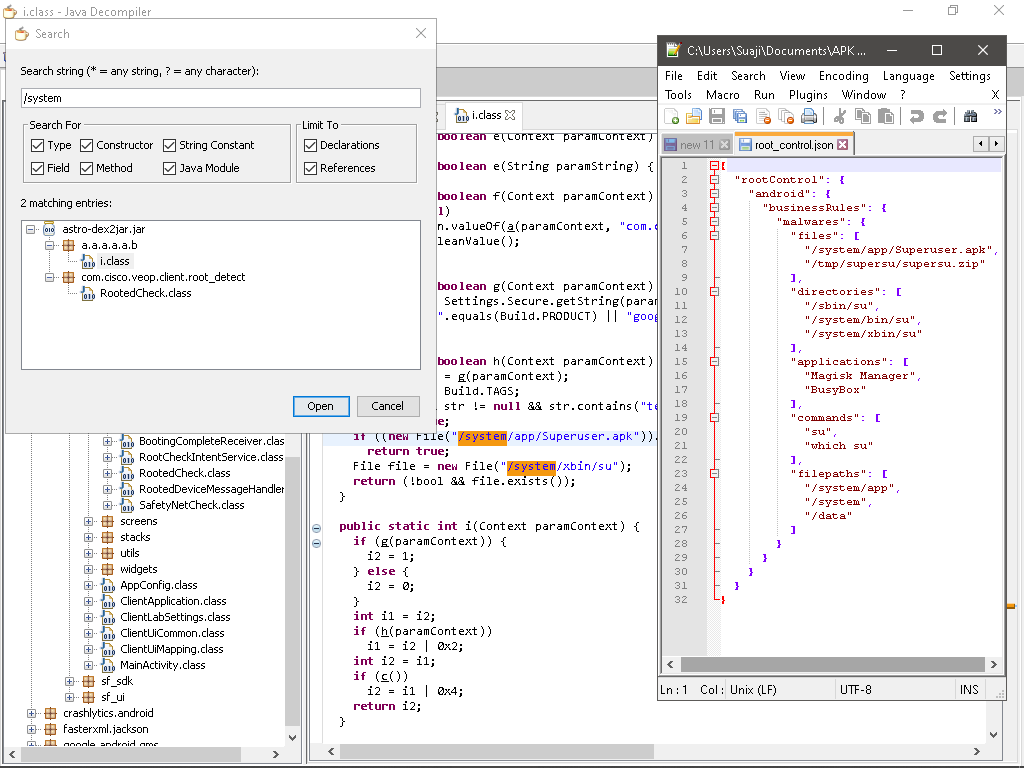Toggle the Declarations checkbox

pyautogui.click(x=310, y=145)
